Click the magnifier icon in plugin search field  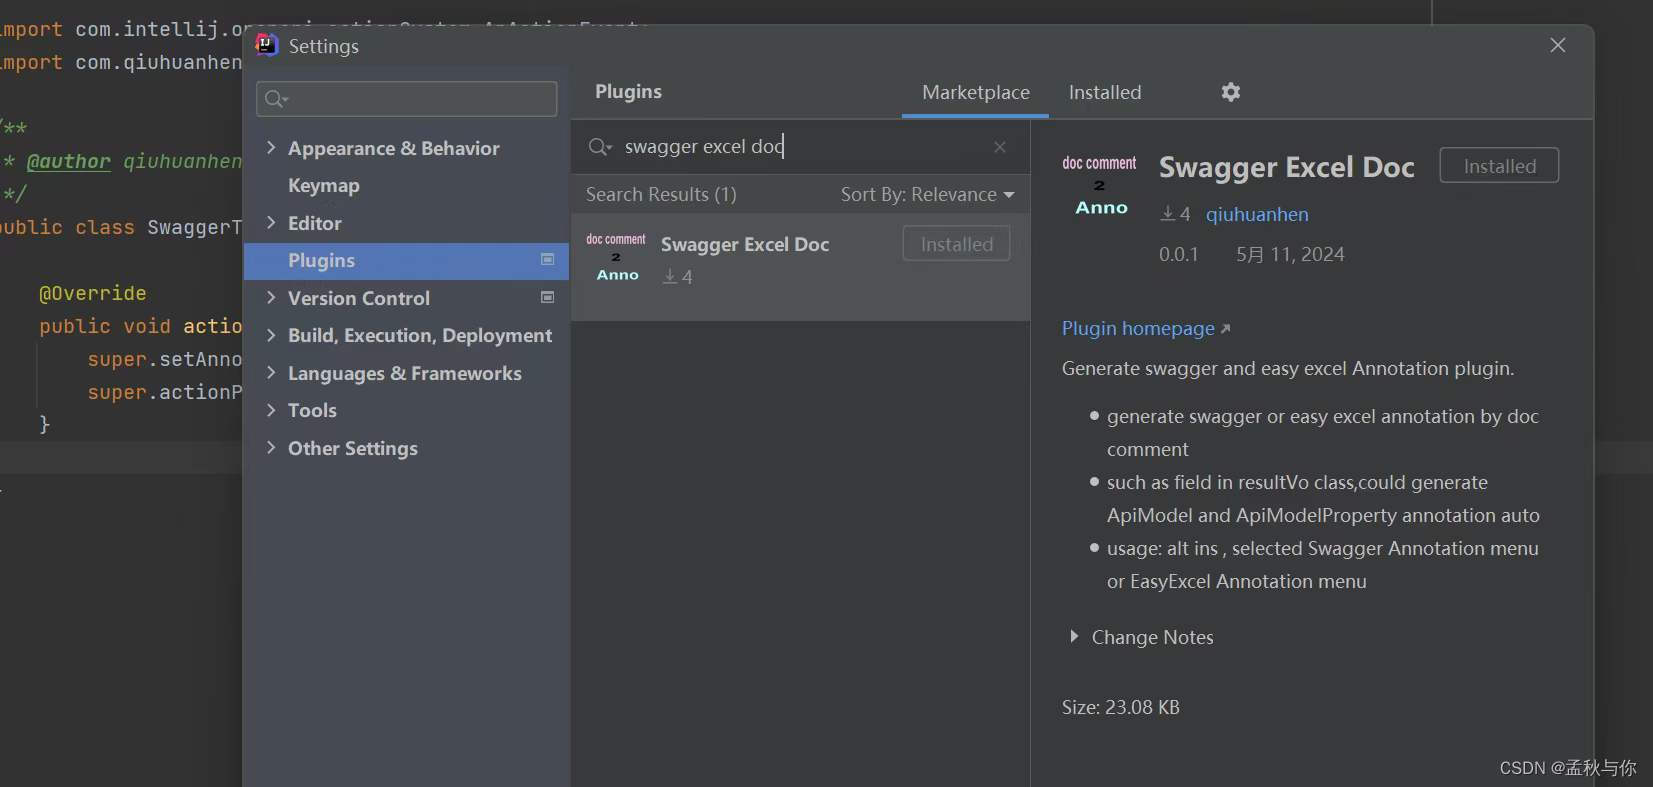coord(599,147)
